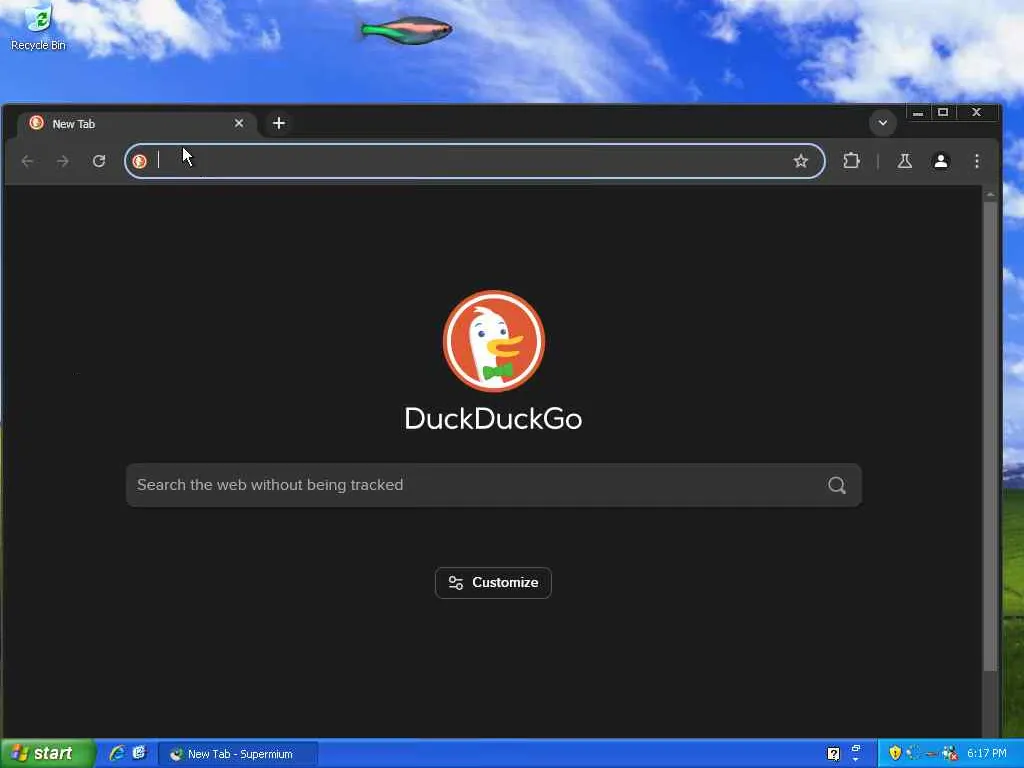Screen dimensions: 1024x768
Task: Click the help question-mark taskbar icon
Action: [x=833, y=754]
